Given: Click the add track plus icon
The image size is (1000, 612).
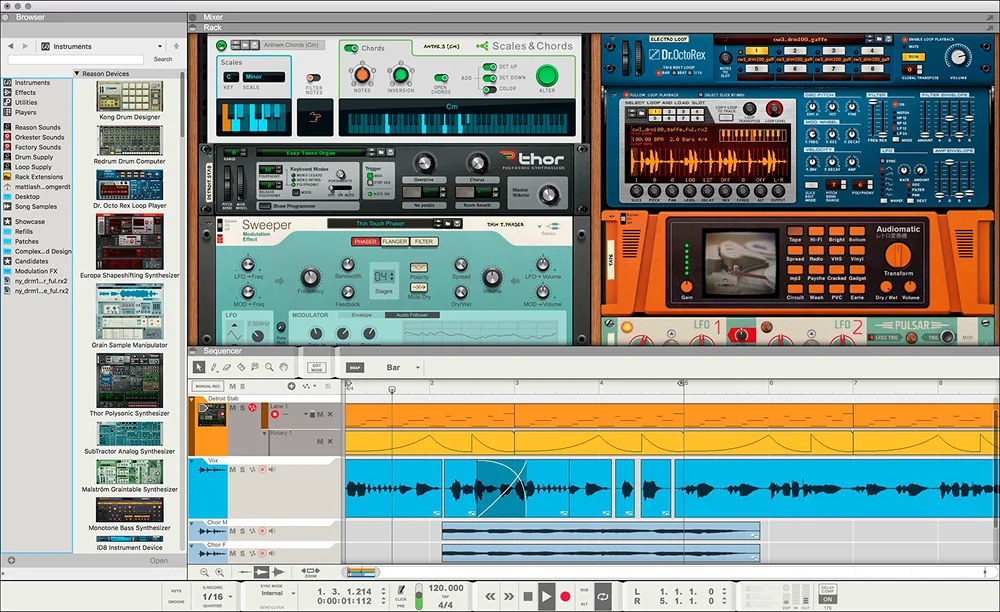Looking at the screenshot, I should 291,386.
